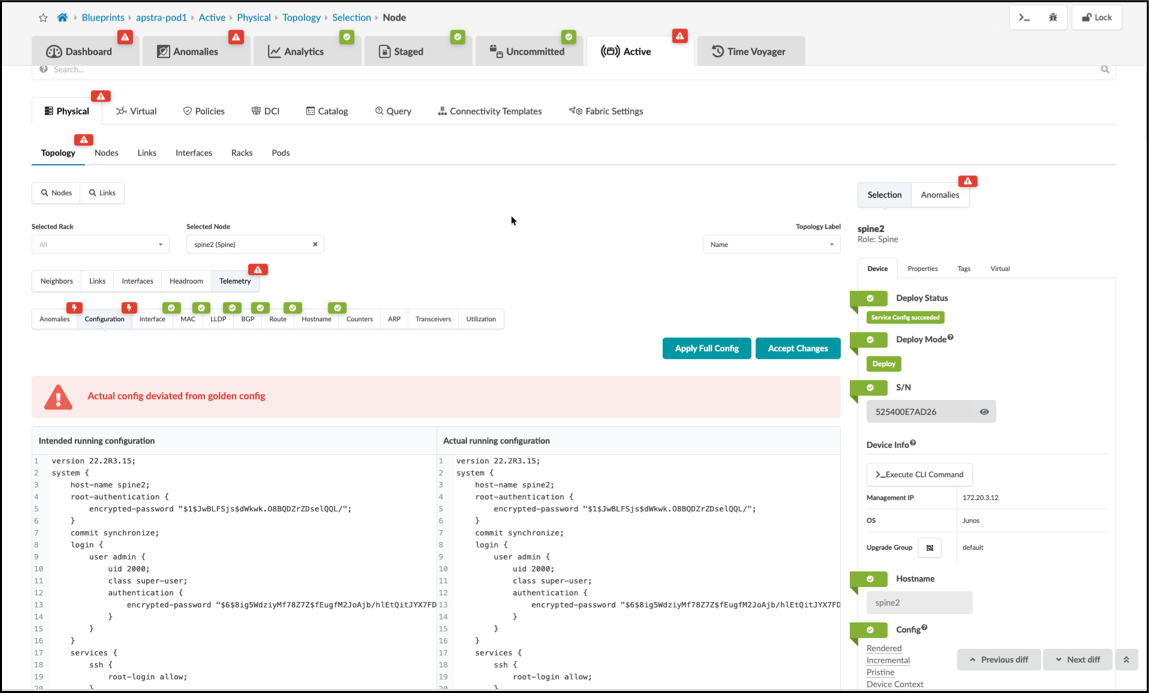This screenshot has height=693, width=1149.
Task: Open the Selected Rack dropdown
Action: click(x=100, y=245)
